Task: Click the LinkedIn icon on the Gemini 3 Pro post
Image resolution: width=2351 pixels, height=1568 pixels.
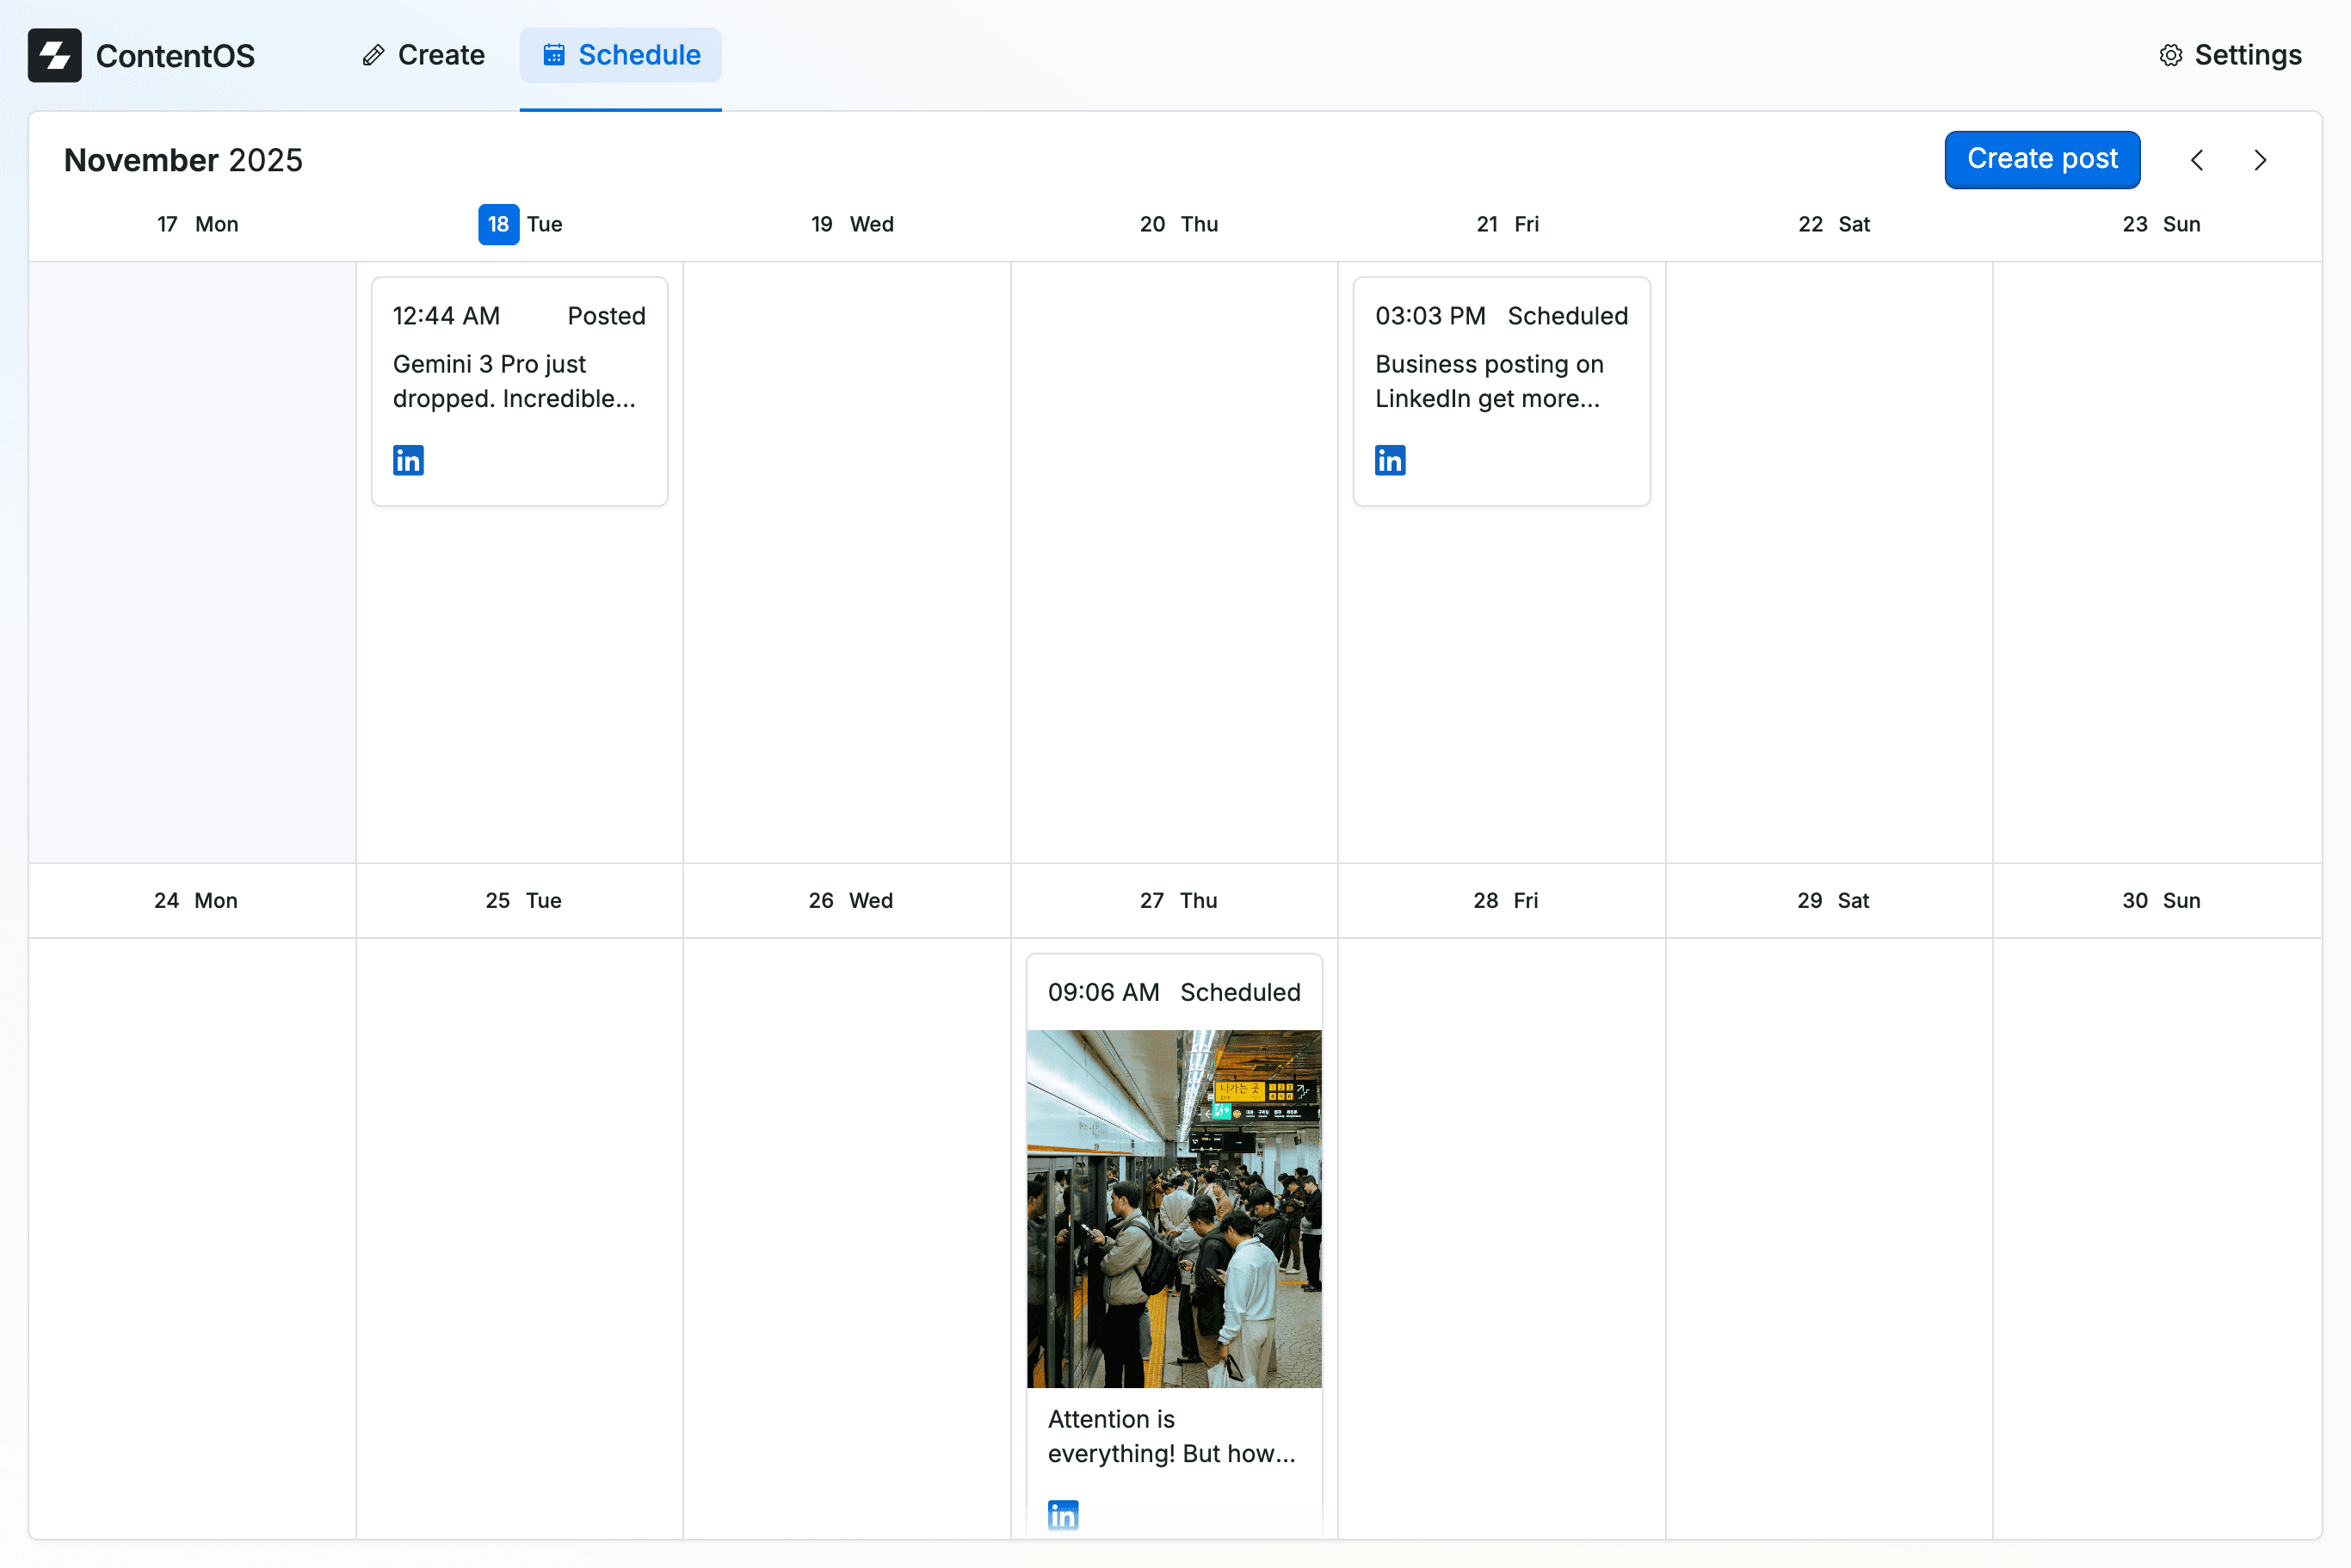Action: point(408,460)
